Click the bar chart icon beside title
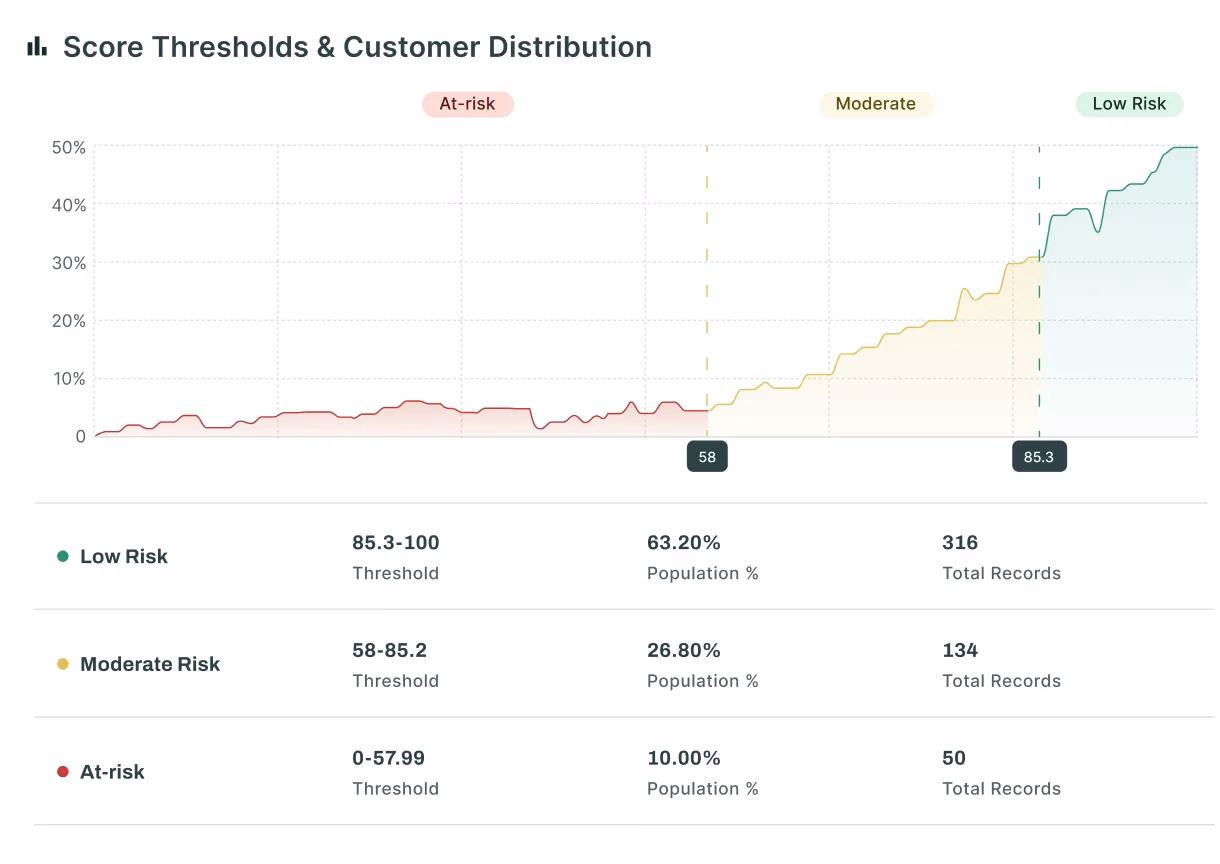1220x864 pixels. (x=37, y=46)
